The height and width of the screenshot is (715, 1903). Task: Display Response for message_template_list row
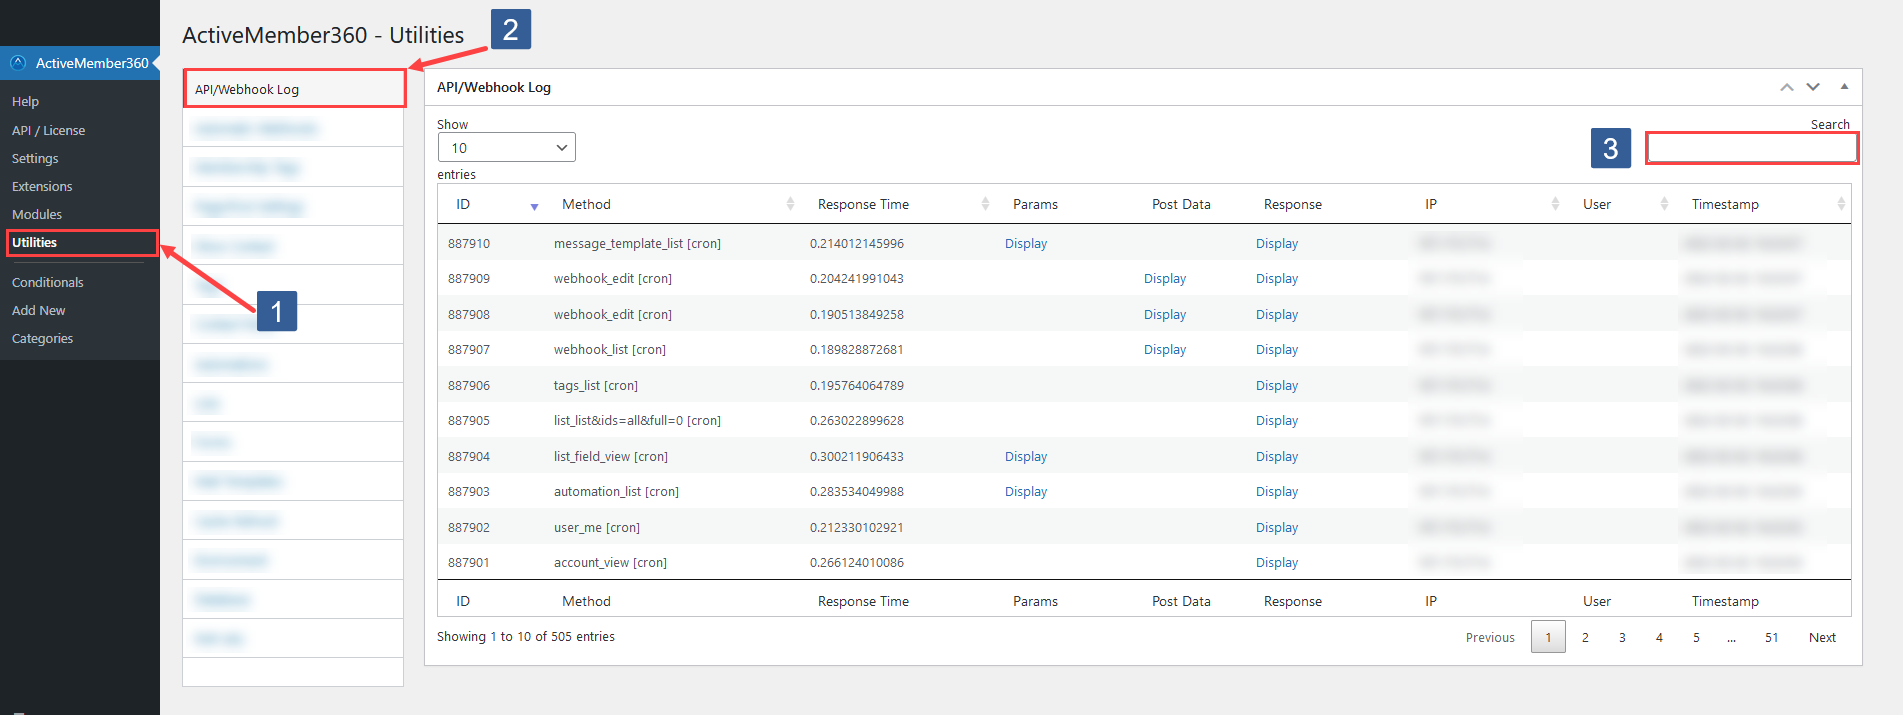tap(1277, 244)
